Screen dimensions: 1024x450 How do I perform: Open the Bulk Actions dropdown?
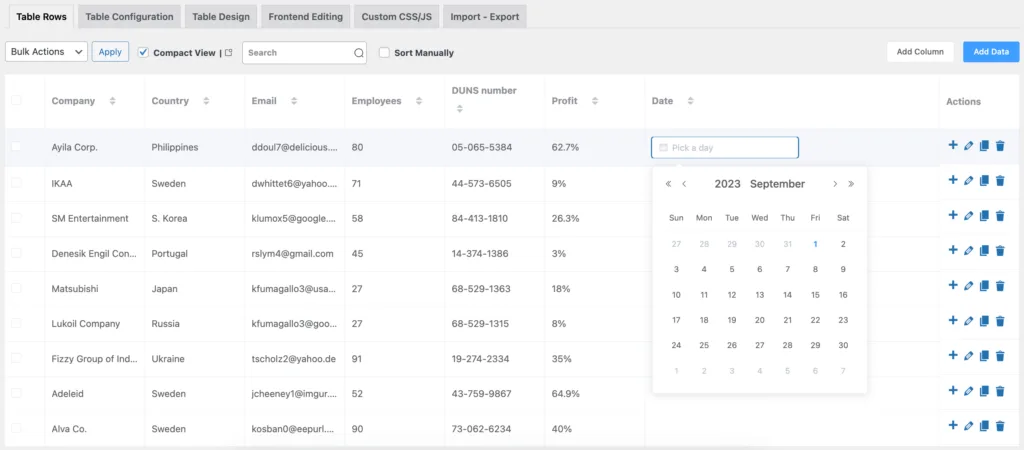point(46,52)
